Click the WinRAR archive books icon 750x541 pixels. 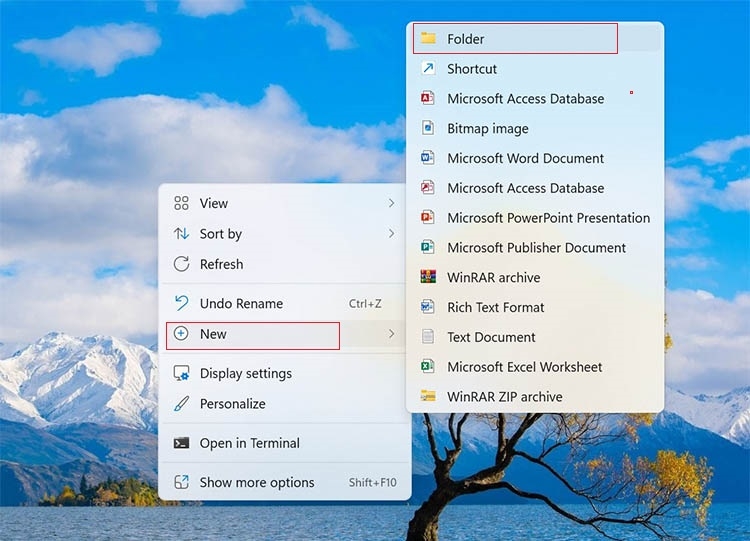click(x=428, y=277)
